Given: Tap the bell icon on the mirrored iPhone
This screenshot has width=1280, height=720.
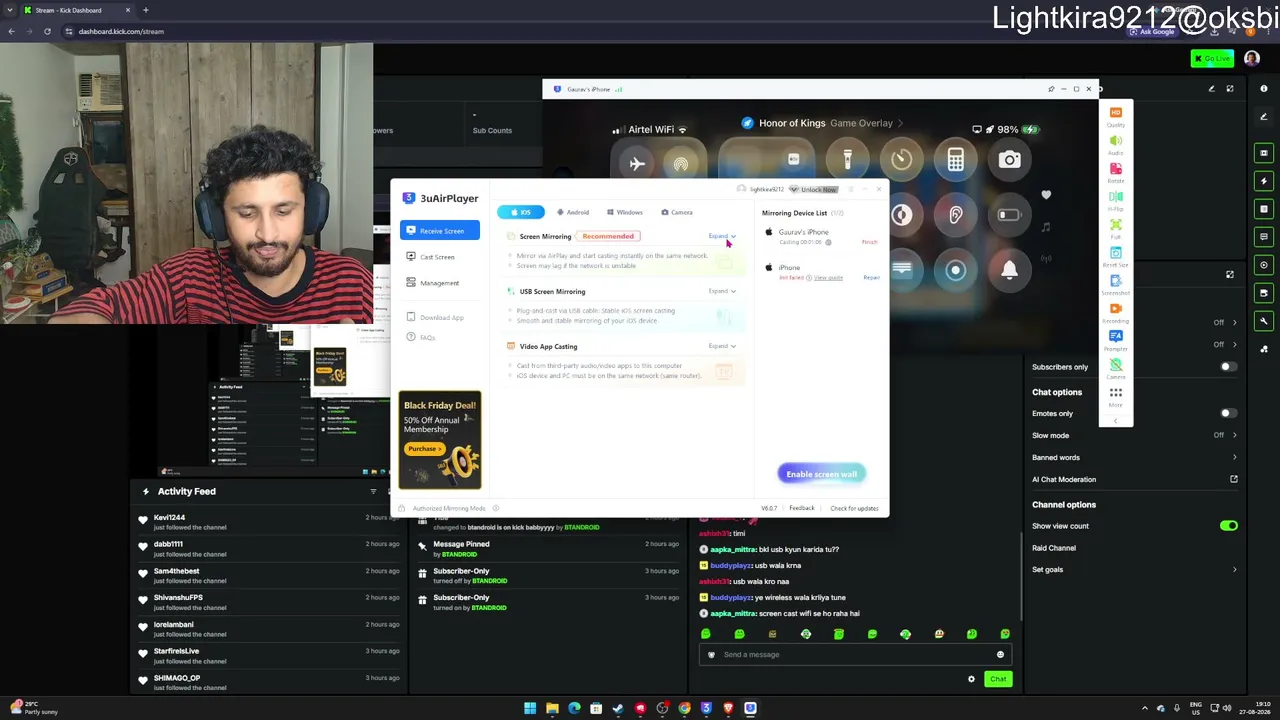Looking at the screenshot, I should (1010, 270).
